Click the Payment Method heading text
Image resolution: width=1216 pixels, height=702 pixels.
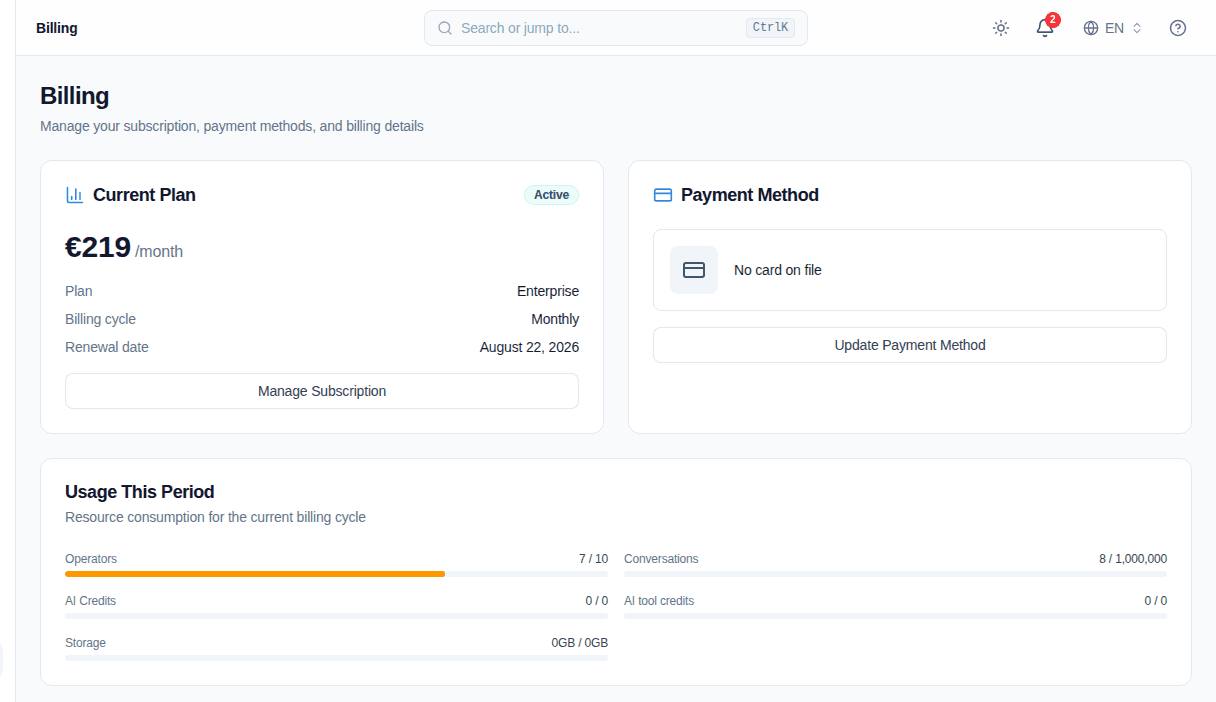pos(750,195)
